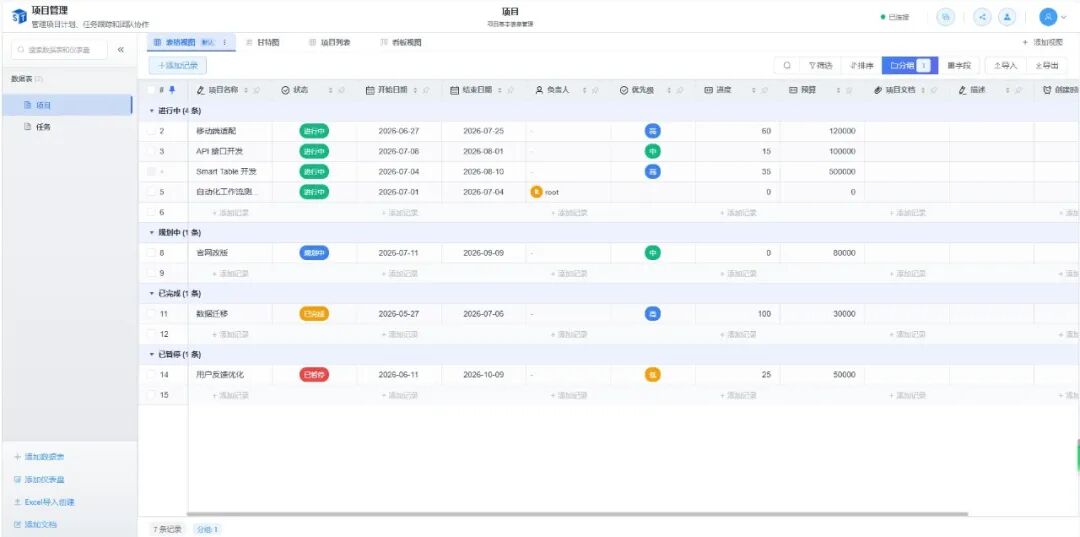Focus the sidebar search input field
Image resolution: width=1080 pixels, height=537 pixels.
59,50
